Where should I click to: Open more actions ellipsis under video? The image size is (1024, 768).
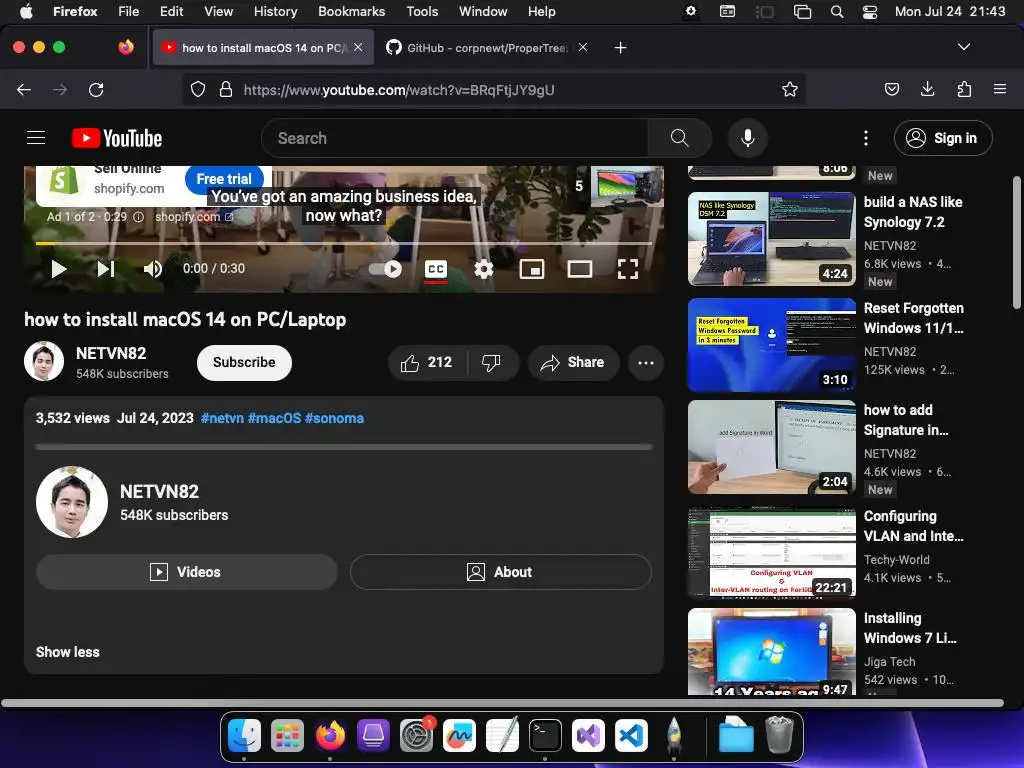pos(646,362)
